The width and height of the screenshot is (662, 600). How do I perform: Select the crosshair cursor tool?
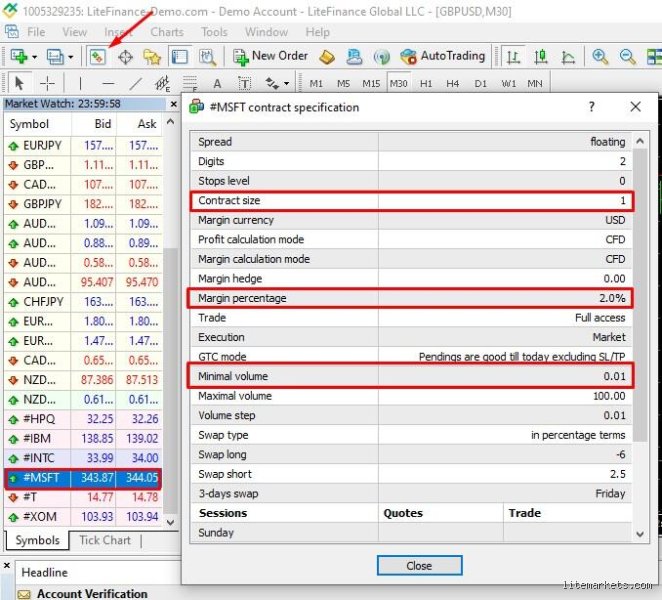coord(47,84)
